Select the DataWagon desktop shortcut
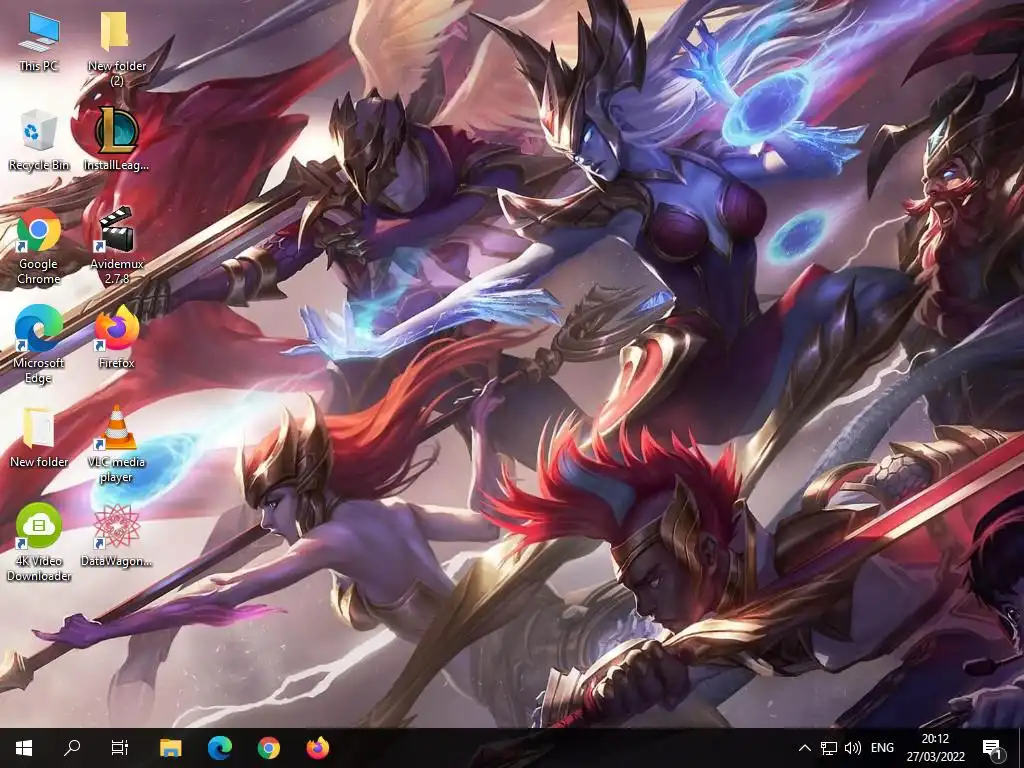Viewport: 1024px width, 768px height. [116, 536]
